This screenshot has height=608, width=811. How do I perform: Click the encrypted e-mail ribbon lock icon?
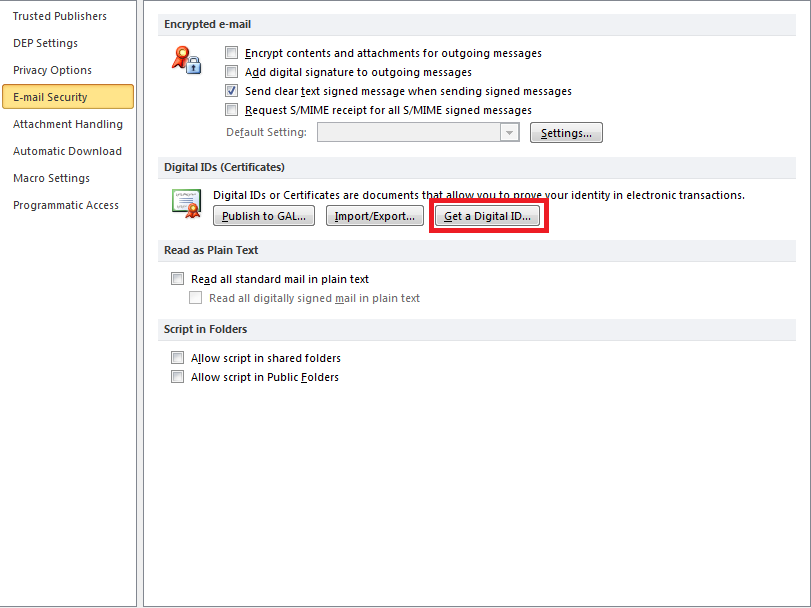[186, 61]
